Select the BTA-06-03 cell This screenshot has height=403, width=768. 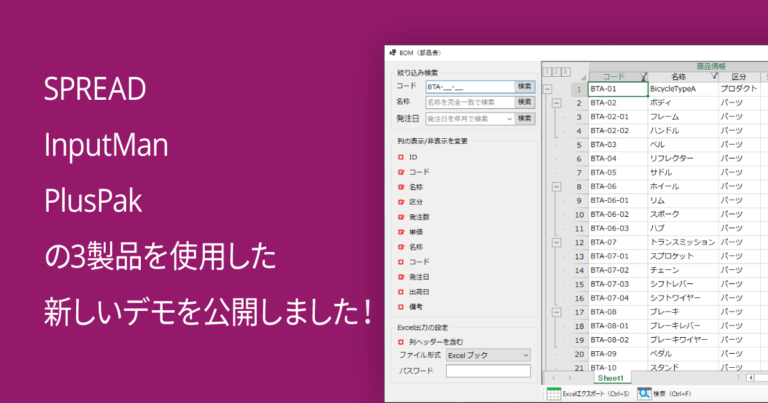pyautogui.click(x=618, y=229)
